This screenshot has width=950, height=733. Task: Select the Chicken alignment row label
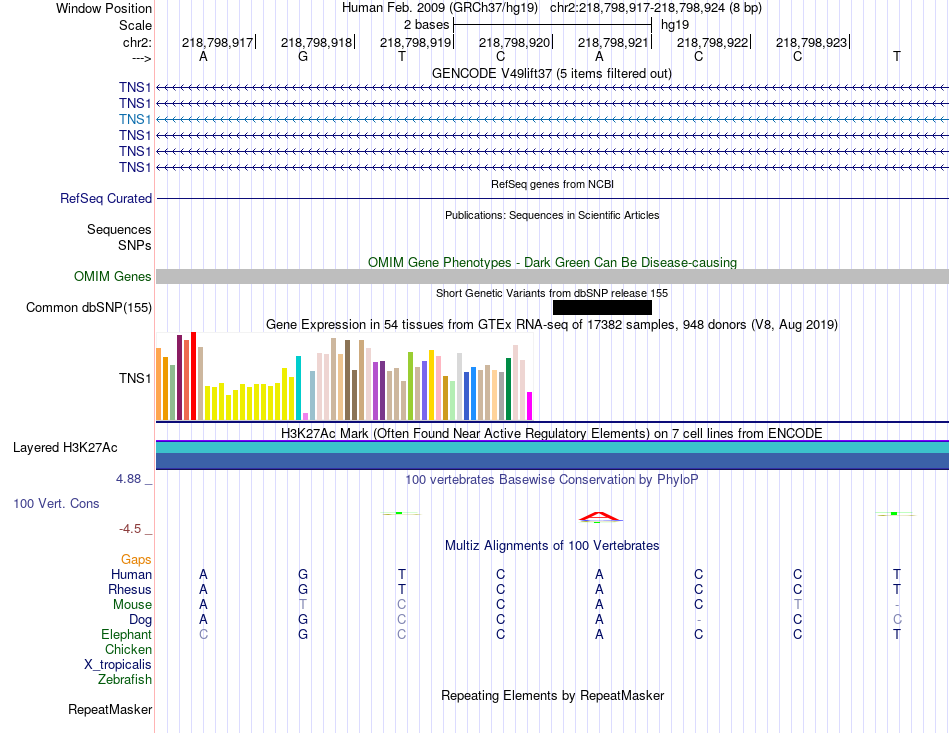(x=128, y=649)
